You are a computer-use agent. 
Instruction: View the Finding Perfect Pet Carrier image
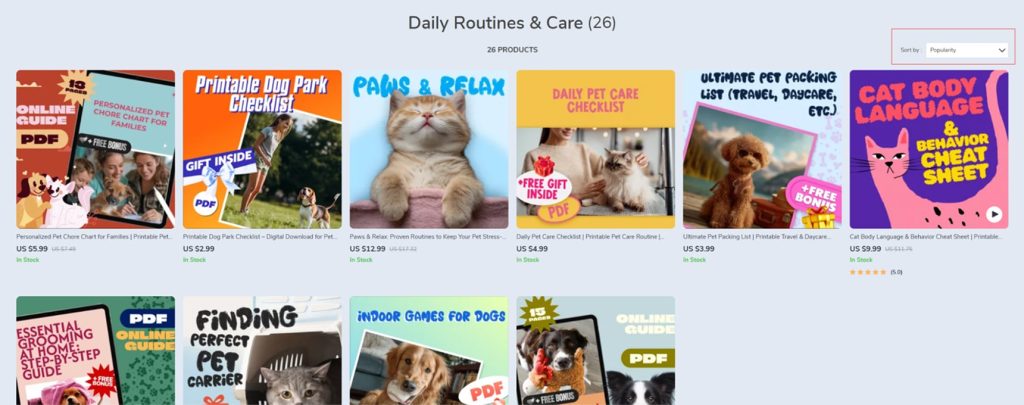pos(262,351)
